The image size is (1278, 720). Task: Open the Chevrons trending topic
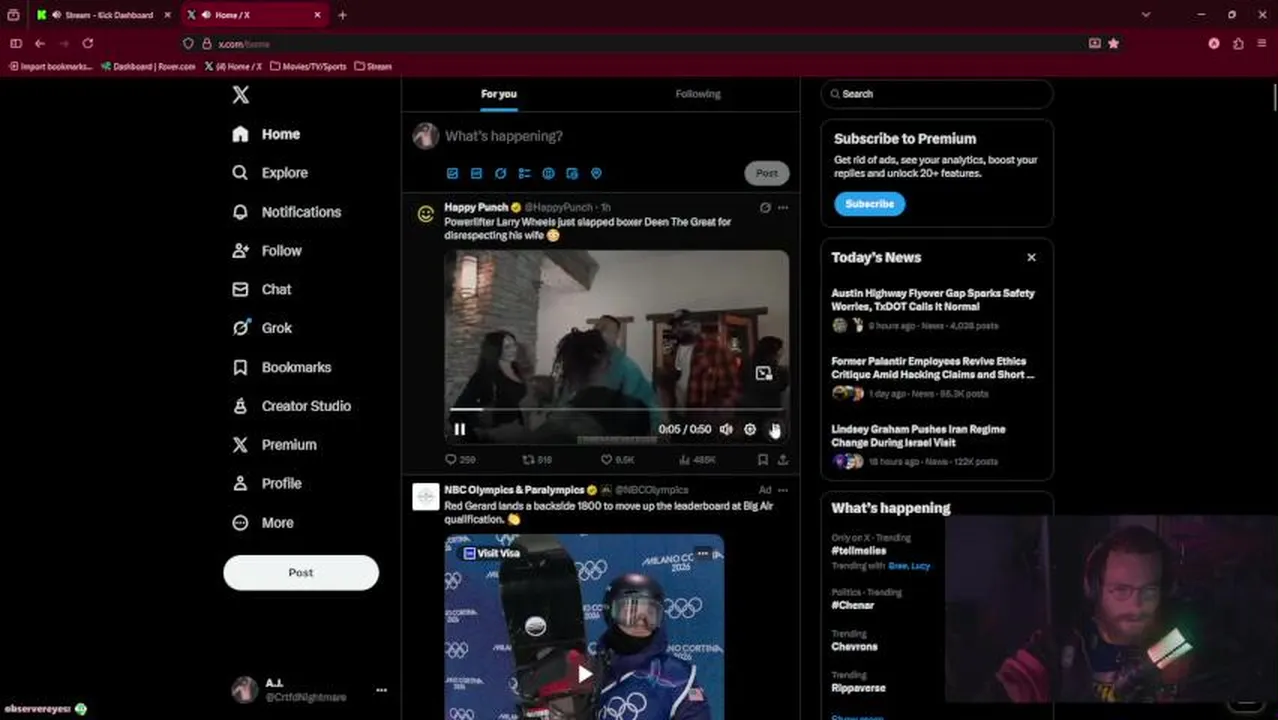pyautogui.click(x=854, y=646)
